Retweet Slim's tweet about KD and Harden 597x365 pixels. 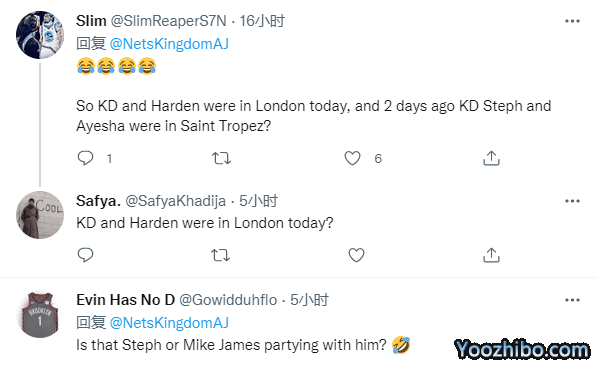coord(221,158)
